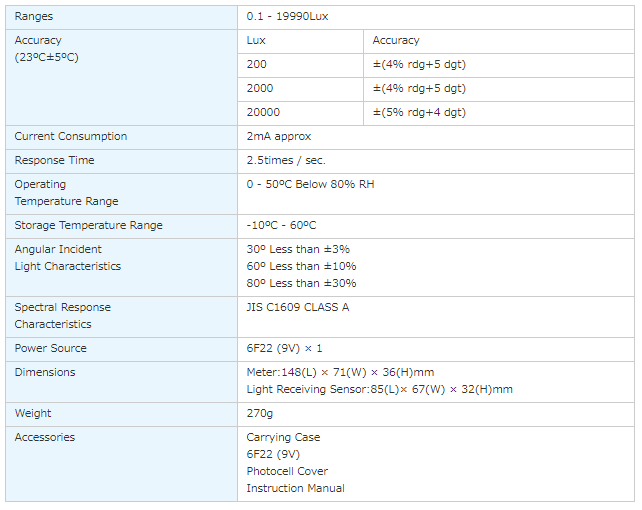Click the Storage Temperature Range label
The height and width of the screenshot is (510, 642).
click(x=88, y=226)
